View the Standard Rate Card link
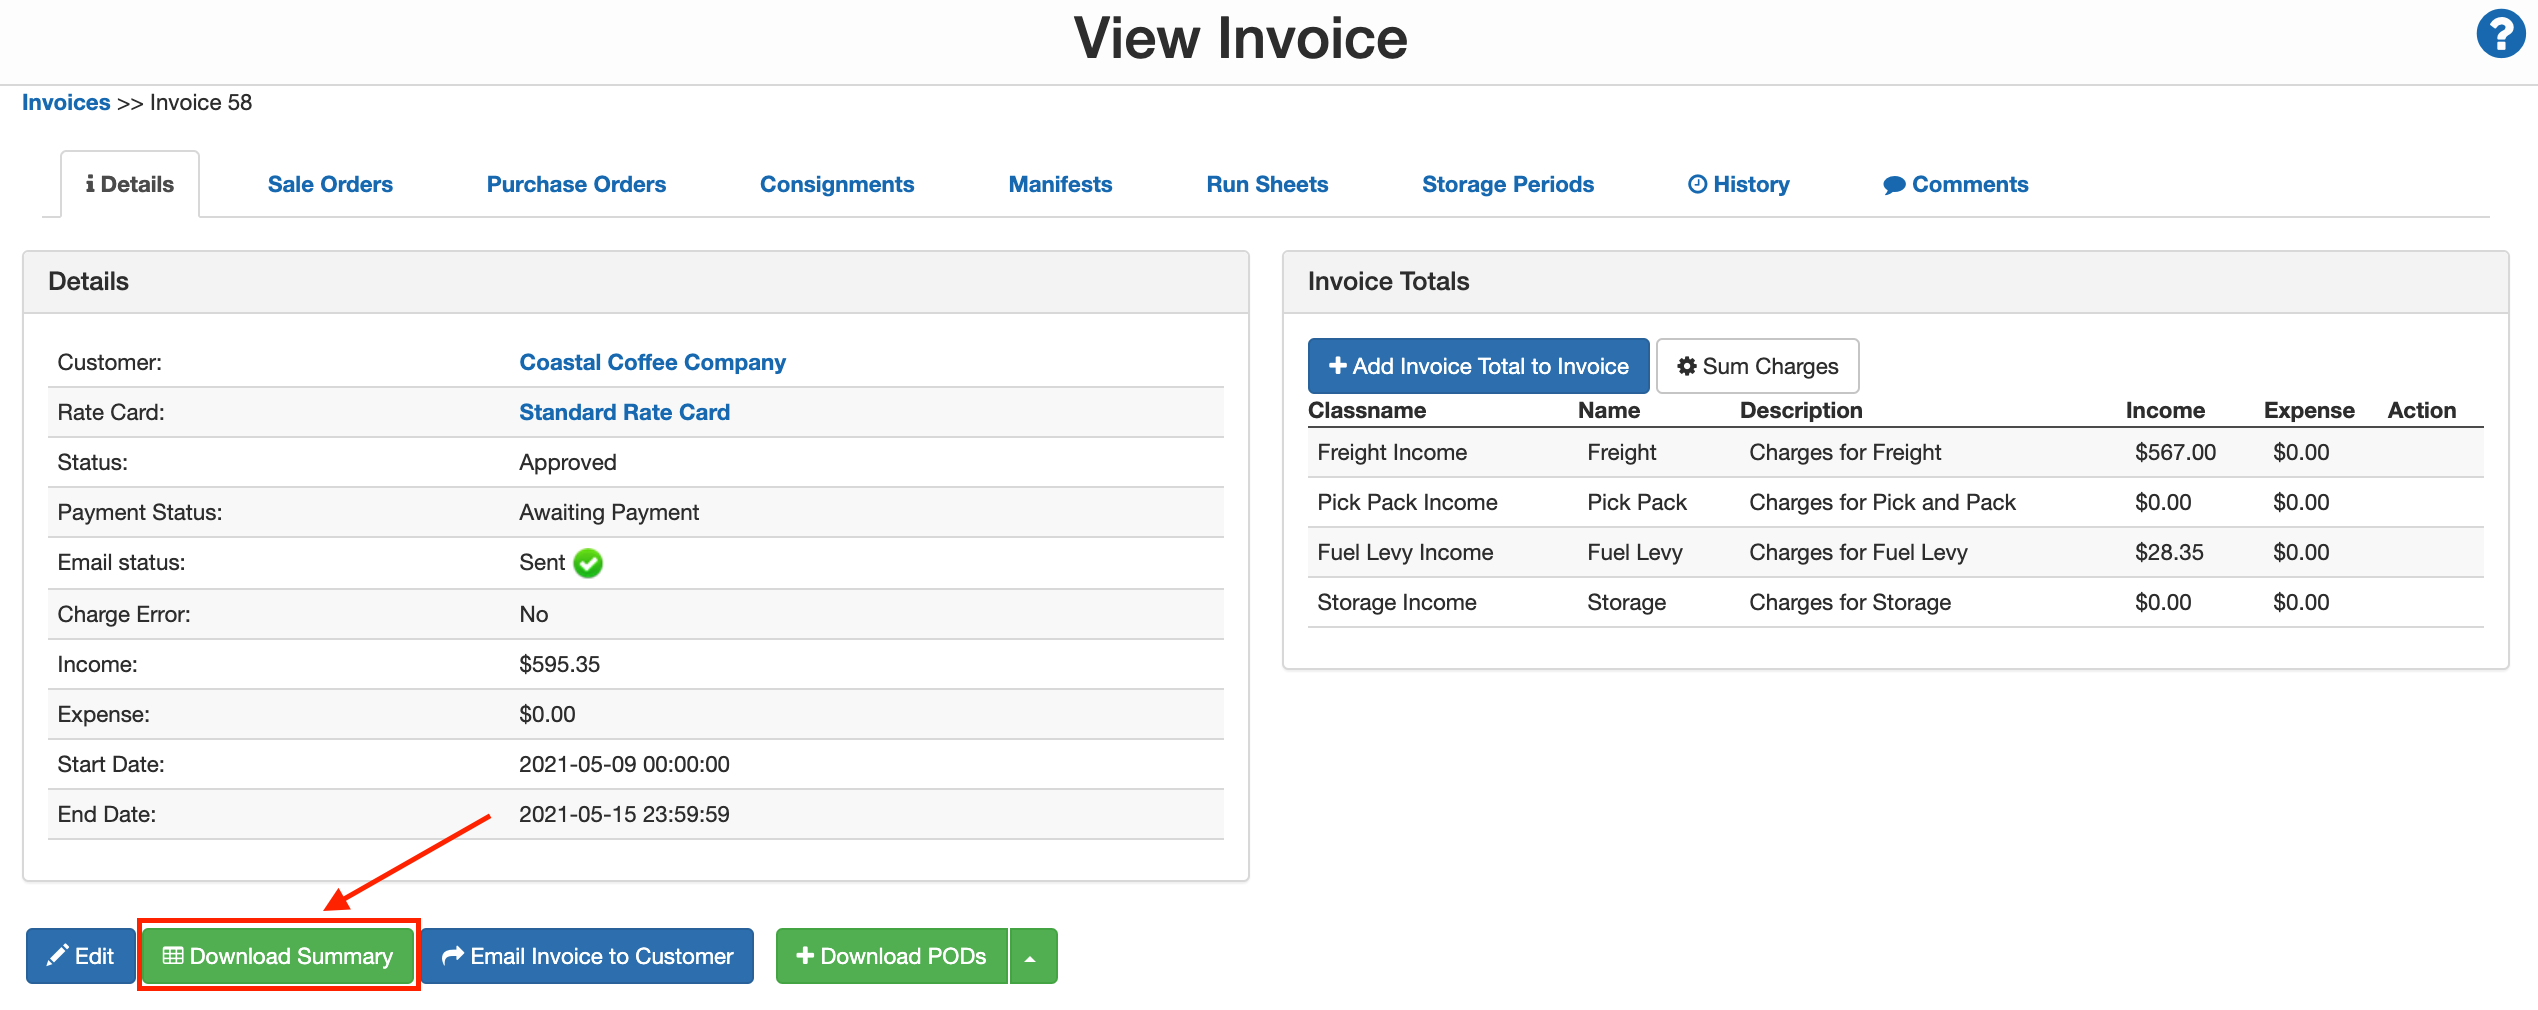The height and width of the screenshot is (1010, 2538). click(623, 411)
